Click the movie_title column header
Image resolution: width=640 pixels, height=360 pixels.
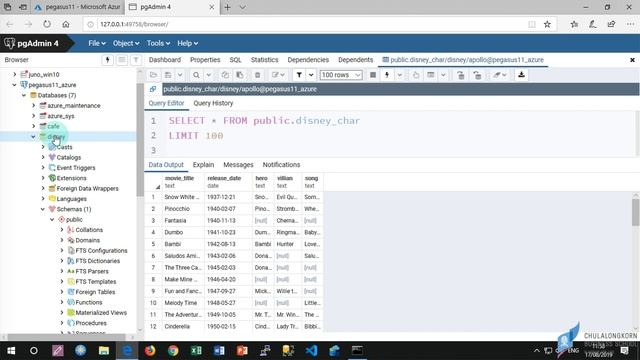(x=182, y=182)
